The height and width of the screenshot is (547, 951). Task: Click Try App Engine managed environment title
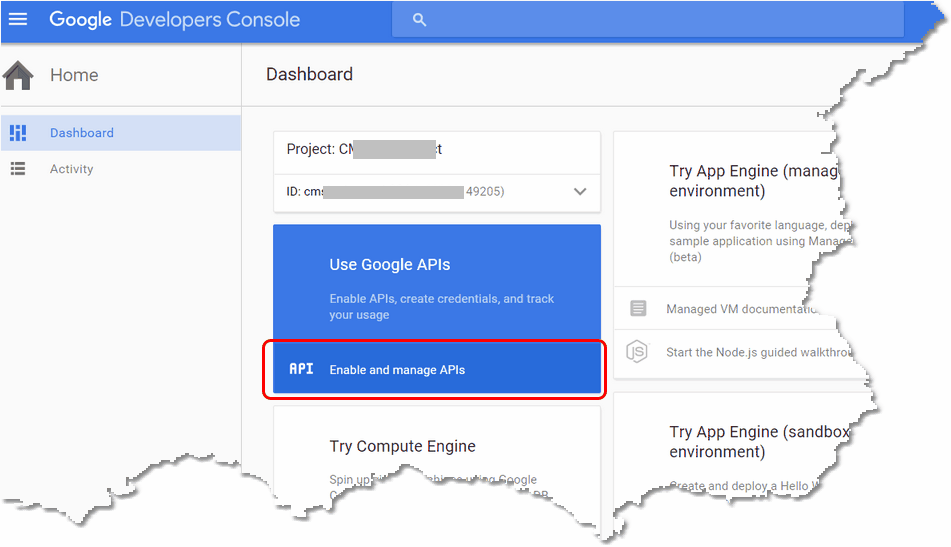(754, 181)
